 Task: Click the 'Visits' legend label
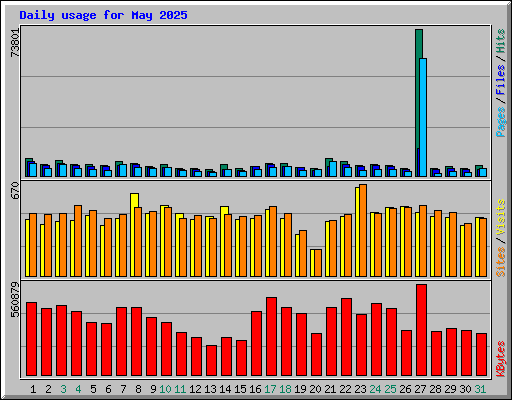pos(501,217)
